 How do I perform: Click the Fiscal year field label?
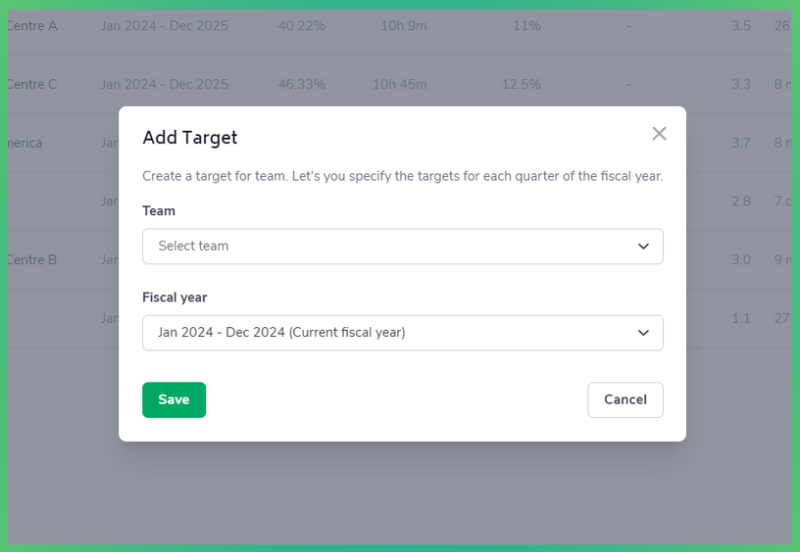175,298
